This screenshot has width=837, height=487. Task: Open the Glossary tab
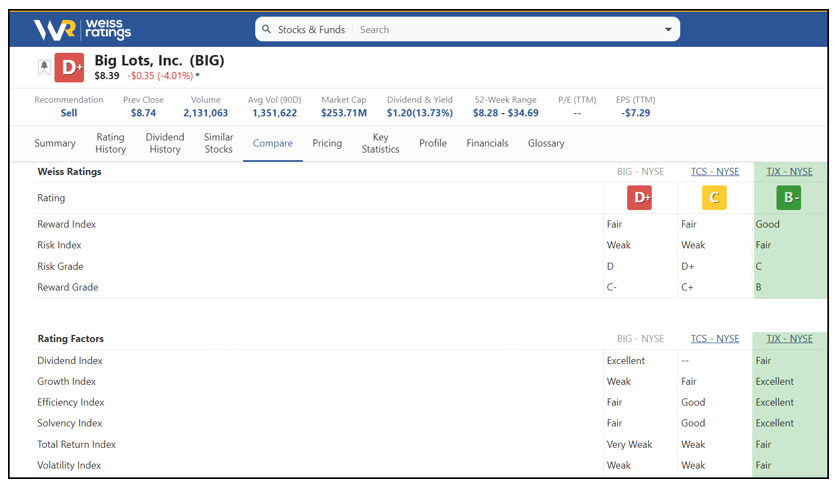coord(546,143)
